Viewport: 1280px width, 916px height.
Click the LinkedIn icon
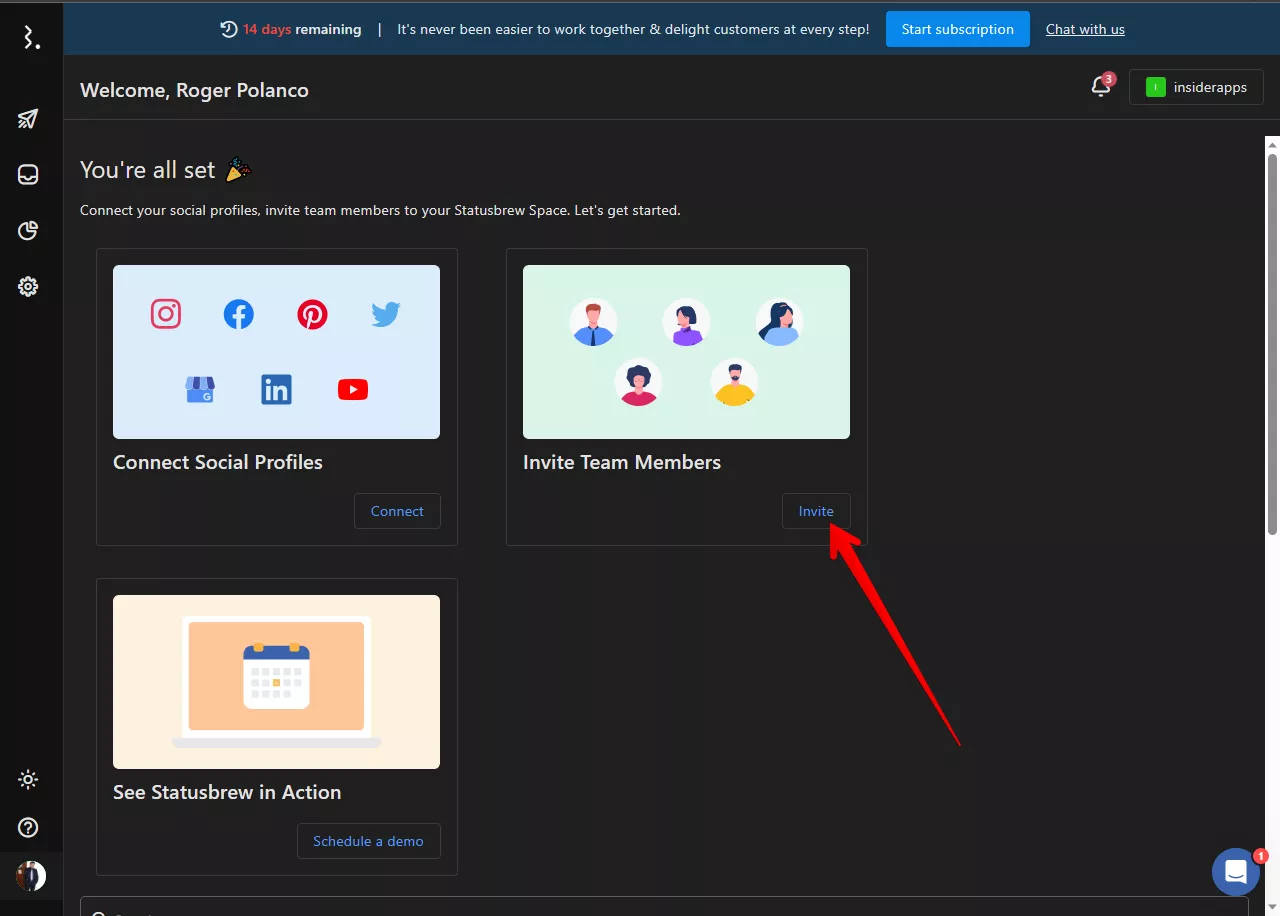coord(276,389)
